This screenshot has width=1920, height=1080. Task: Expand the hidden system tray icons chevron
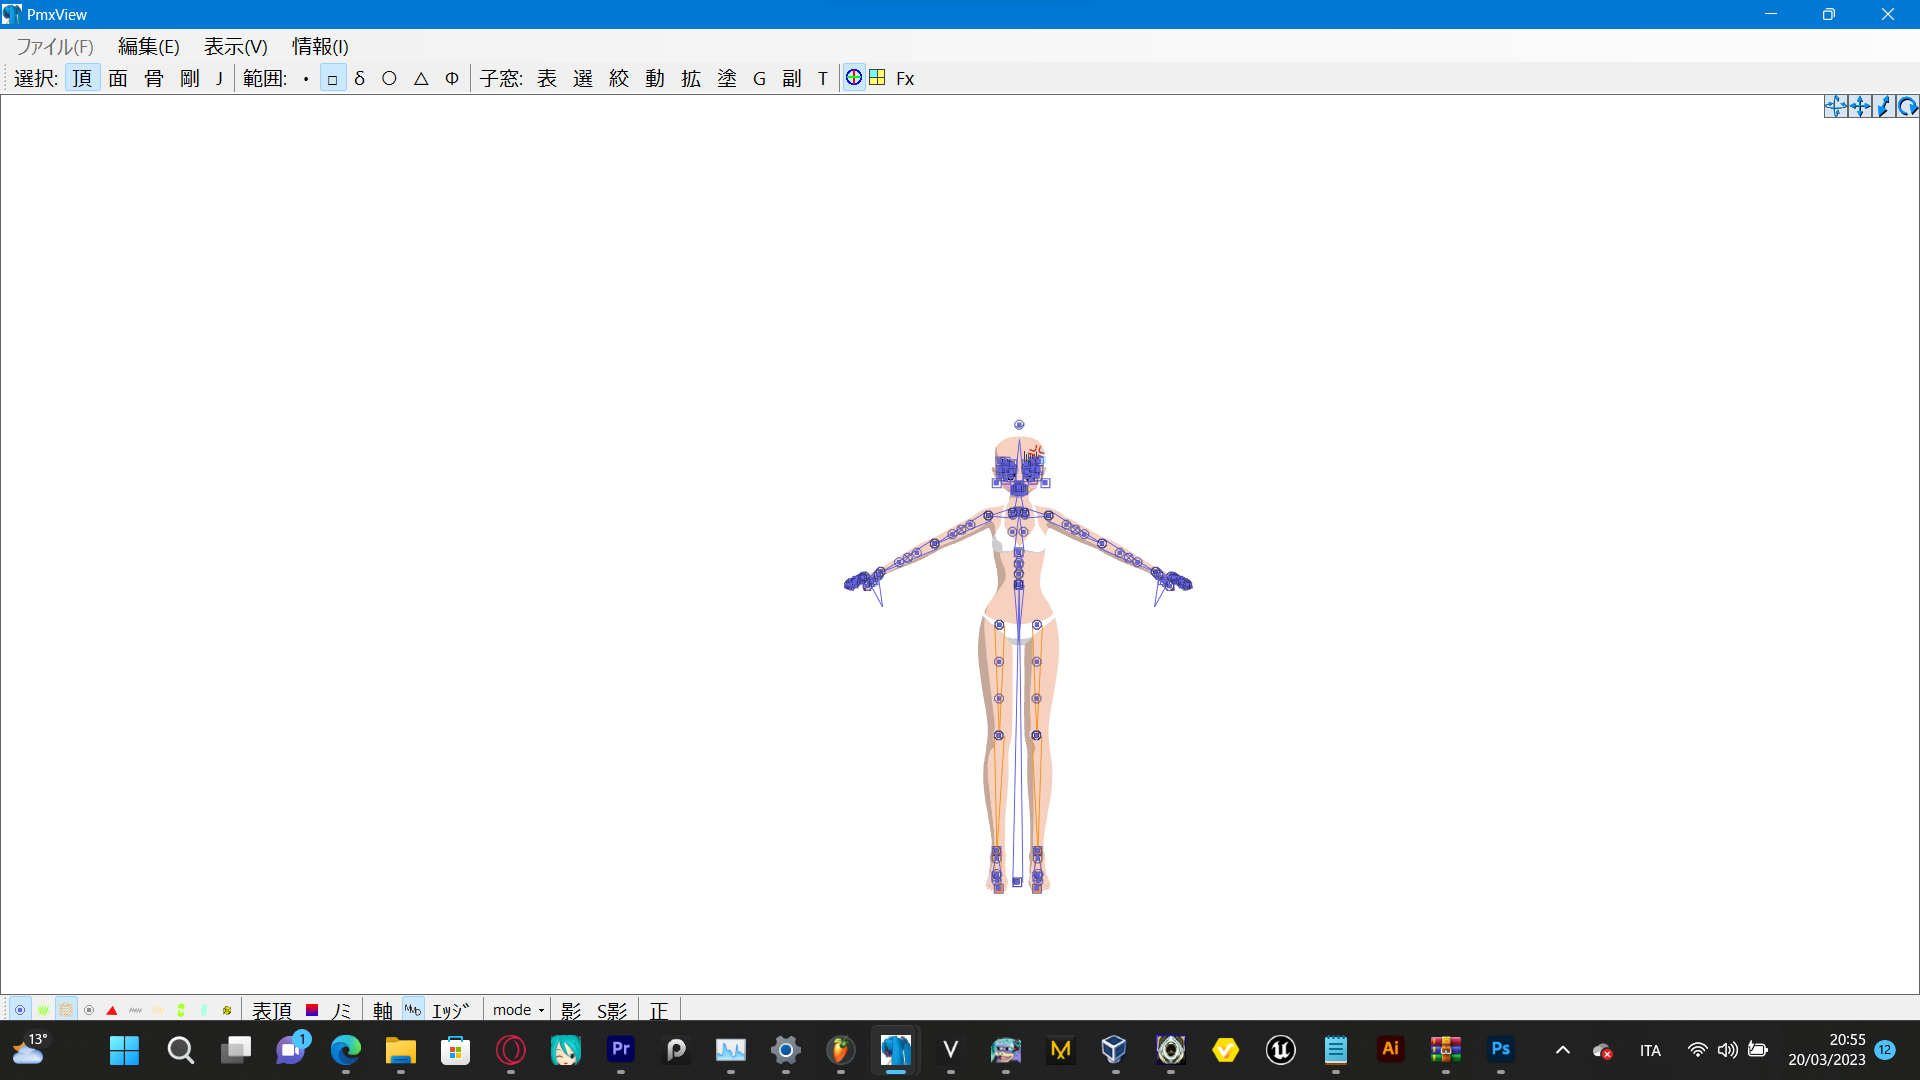click(x=1562, y=1050)
